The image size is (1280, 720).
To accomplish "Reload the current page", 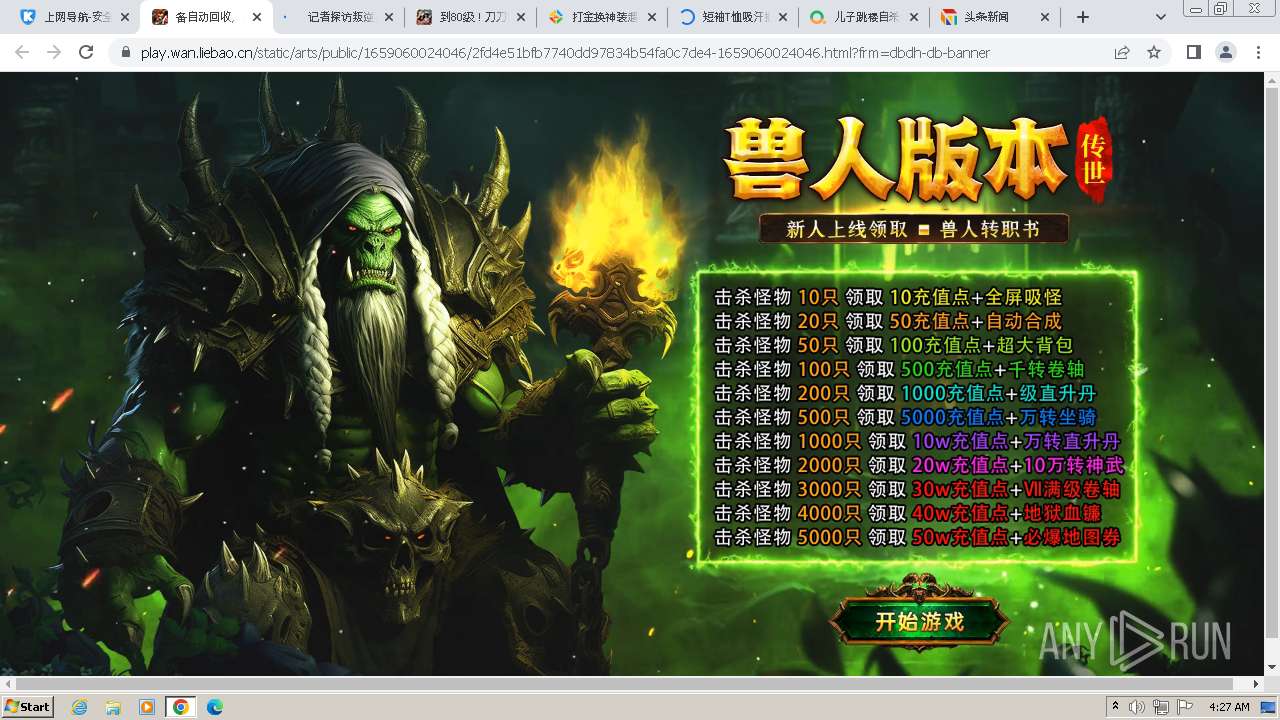I will [x=86, y=52].
